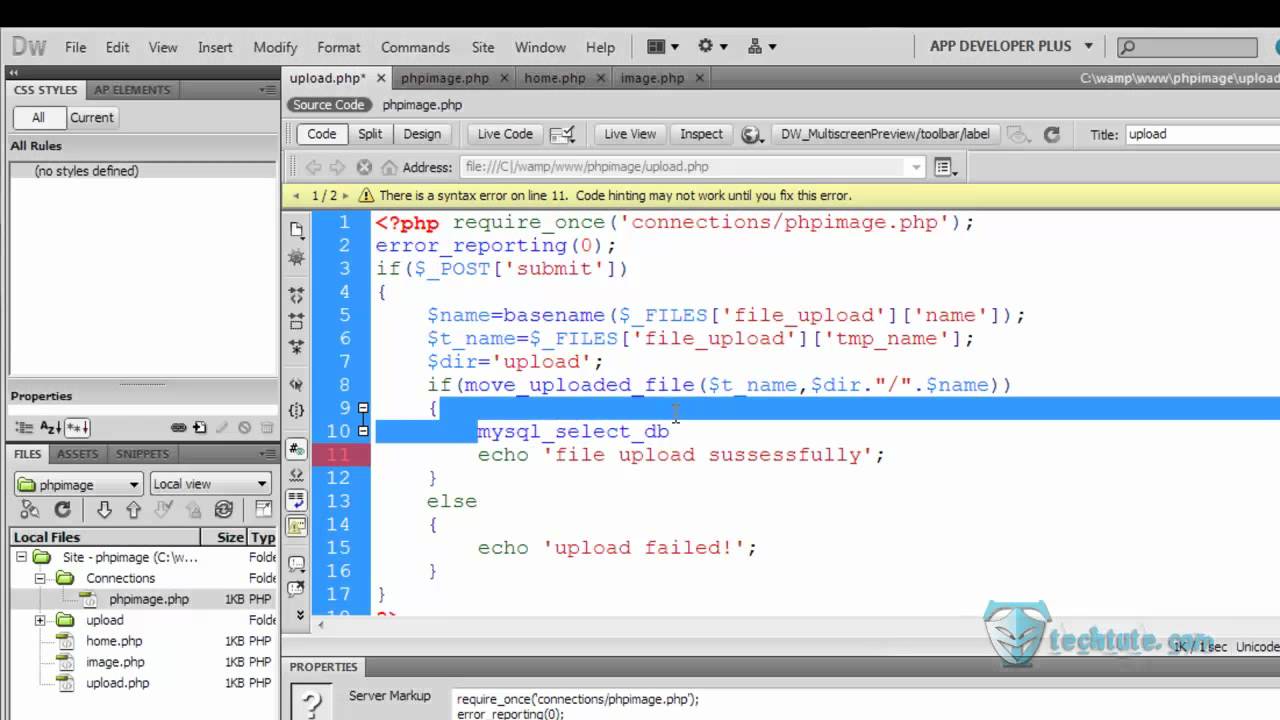Click Expand All icon in coding toolbar
This screenshot has width=1280, height=720.
coord(297,347)
